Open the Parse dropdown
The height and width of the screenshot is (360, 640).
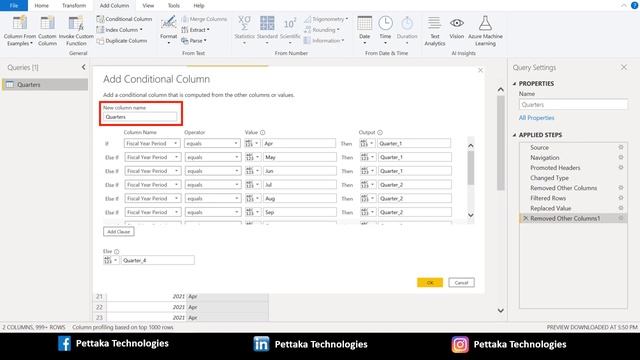[193, 41]
